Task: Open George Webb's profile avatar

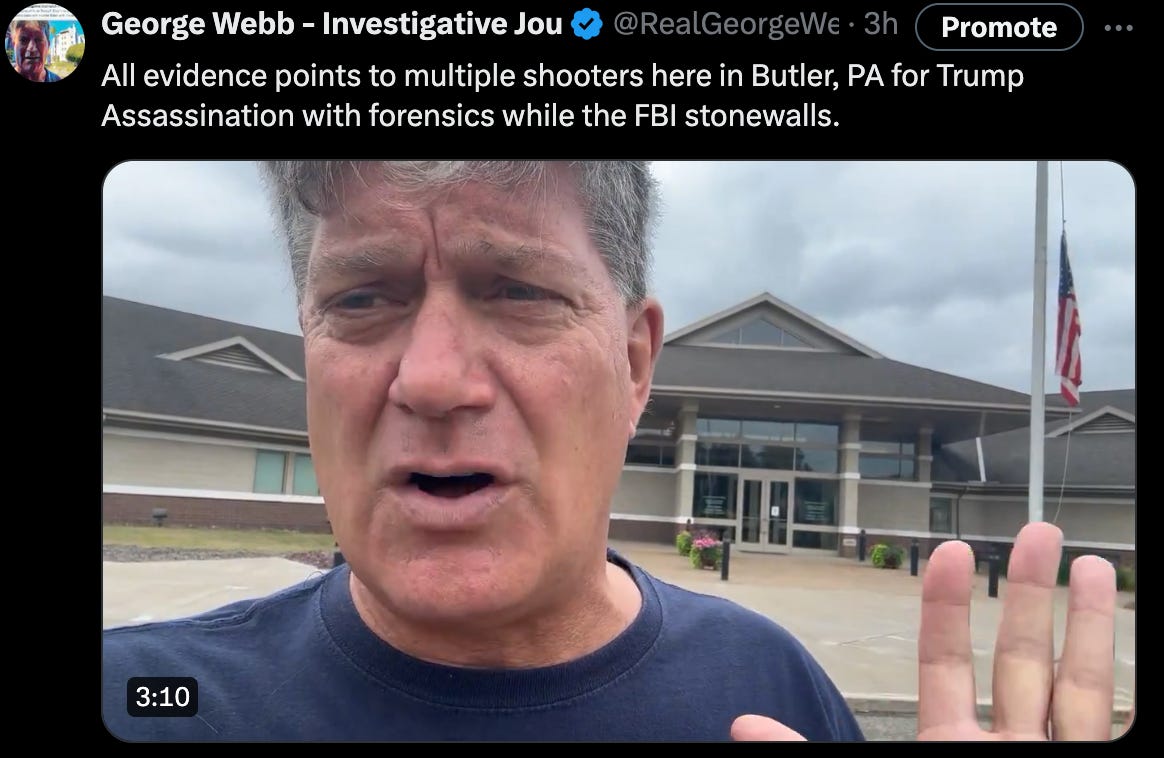Action: pos(45,43)
